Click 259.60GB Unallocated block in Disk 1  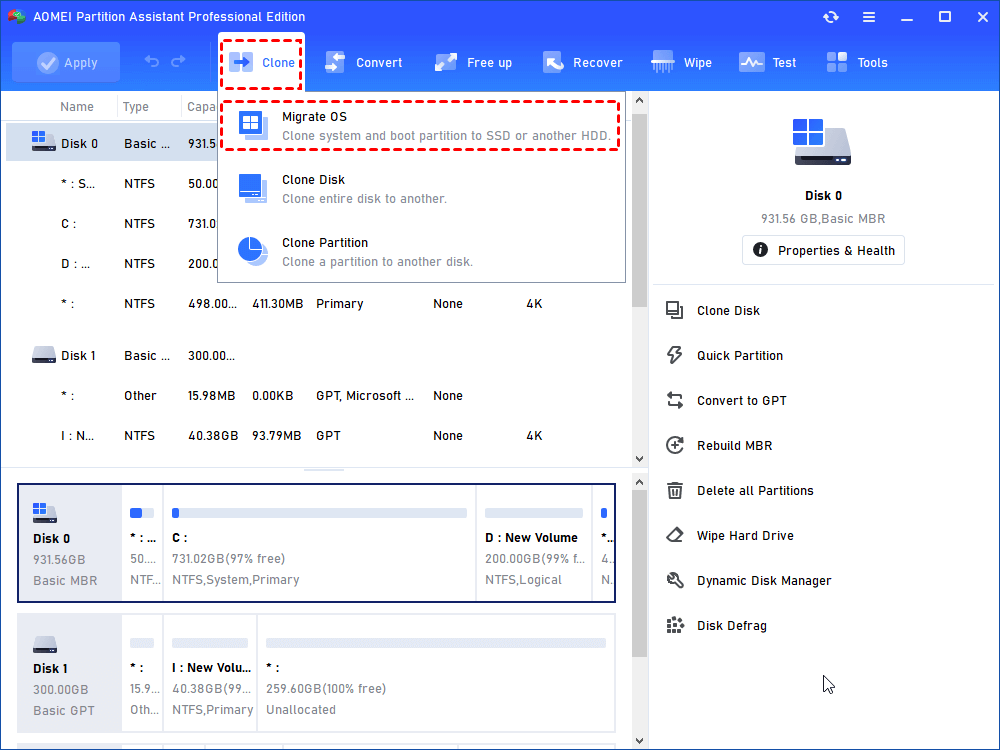436,673
